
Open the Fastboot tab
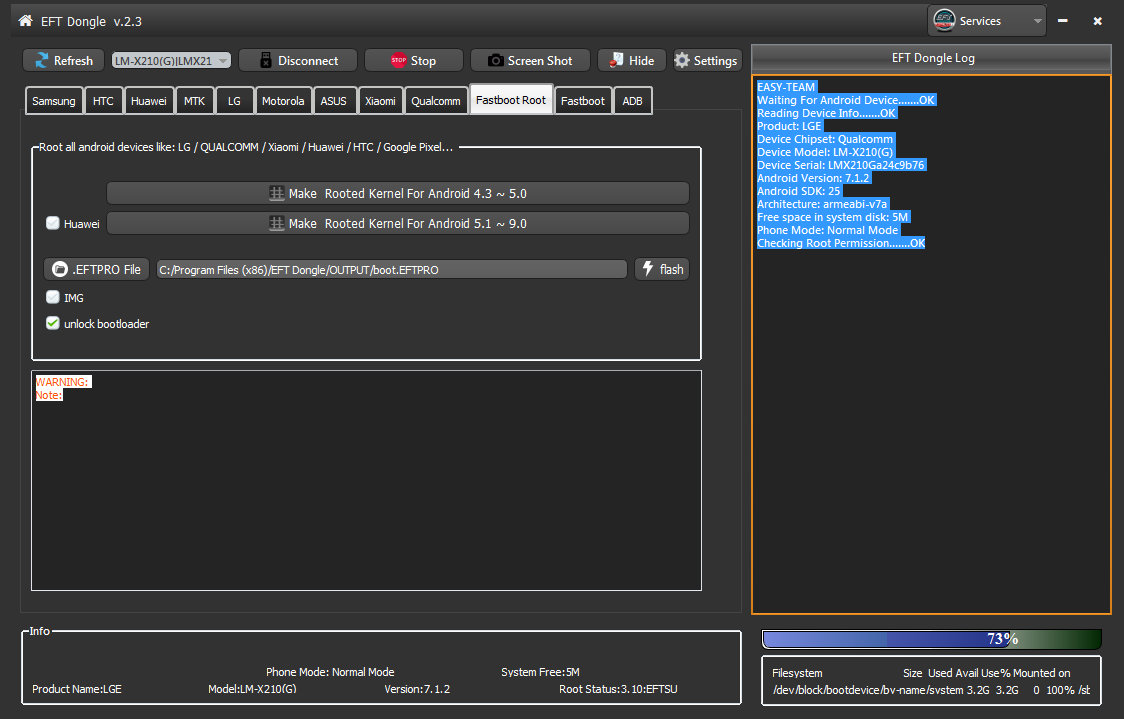coord(583,101)
